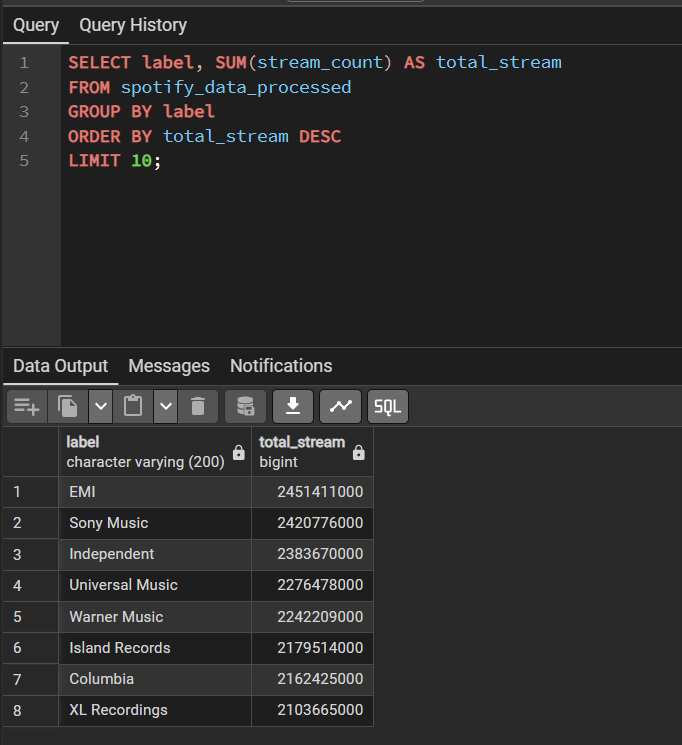Click the XL Recordings cell

(155, 710)
